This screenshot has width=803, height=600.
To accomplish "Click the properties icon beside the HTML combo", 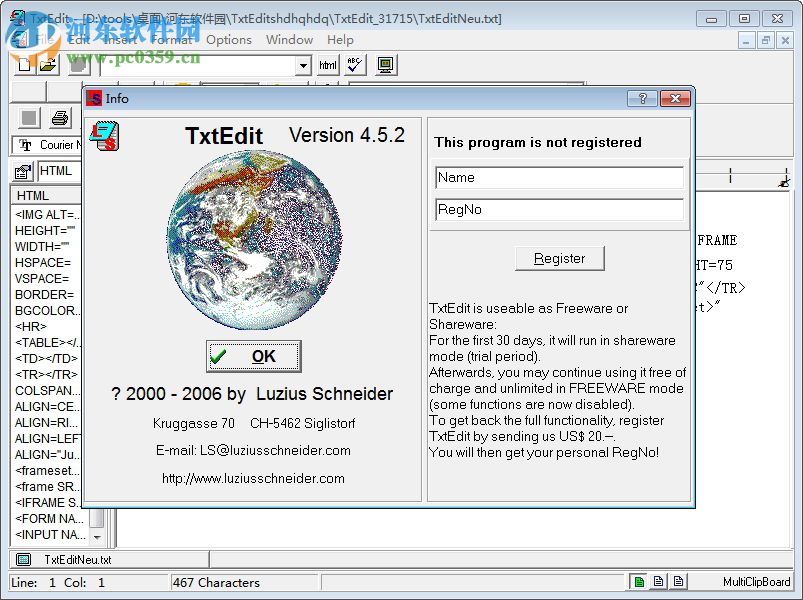I will pos(21,170).
